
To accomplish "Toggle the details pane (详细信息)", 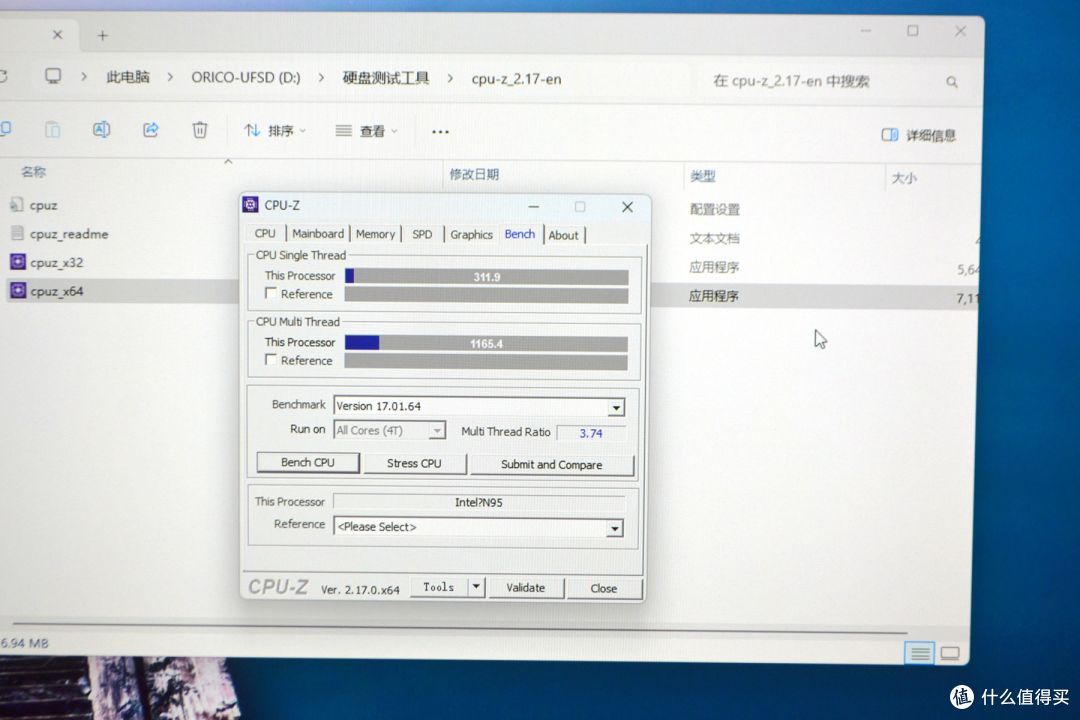I will coord(919,135).
